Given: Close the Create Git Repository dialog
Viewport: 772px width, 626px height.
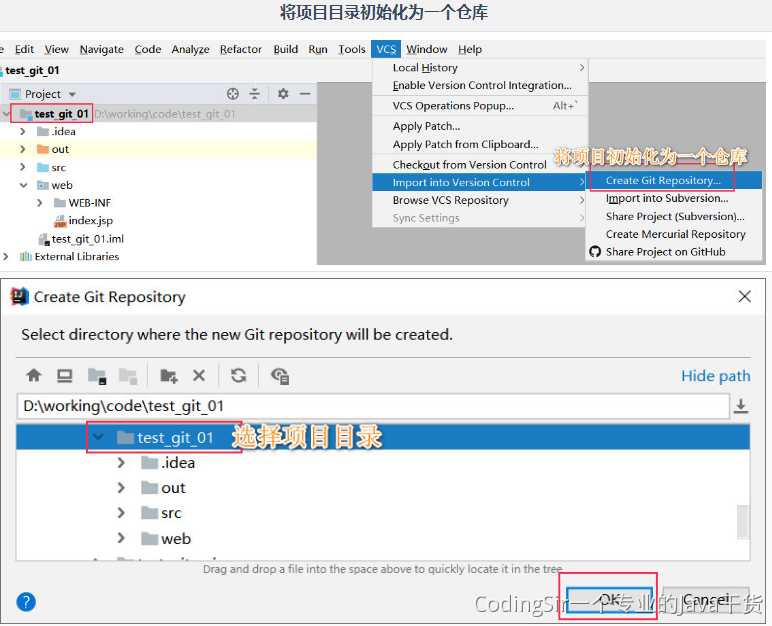Looking at the screenshot, I should (744, 297).
